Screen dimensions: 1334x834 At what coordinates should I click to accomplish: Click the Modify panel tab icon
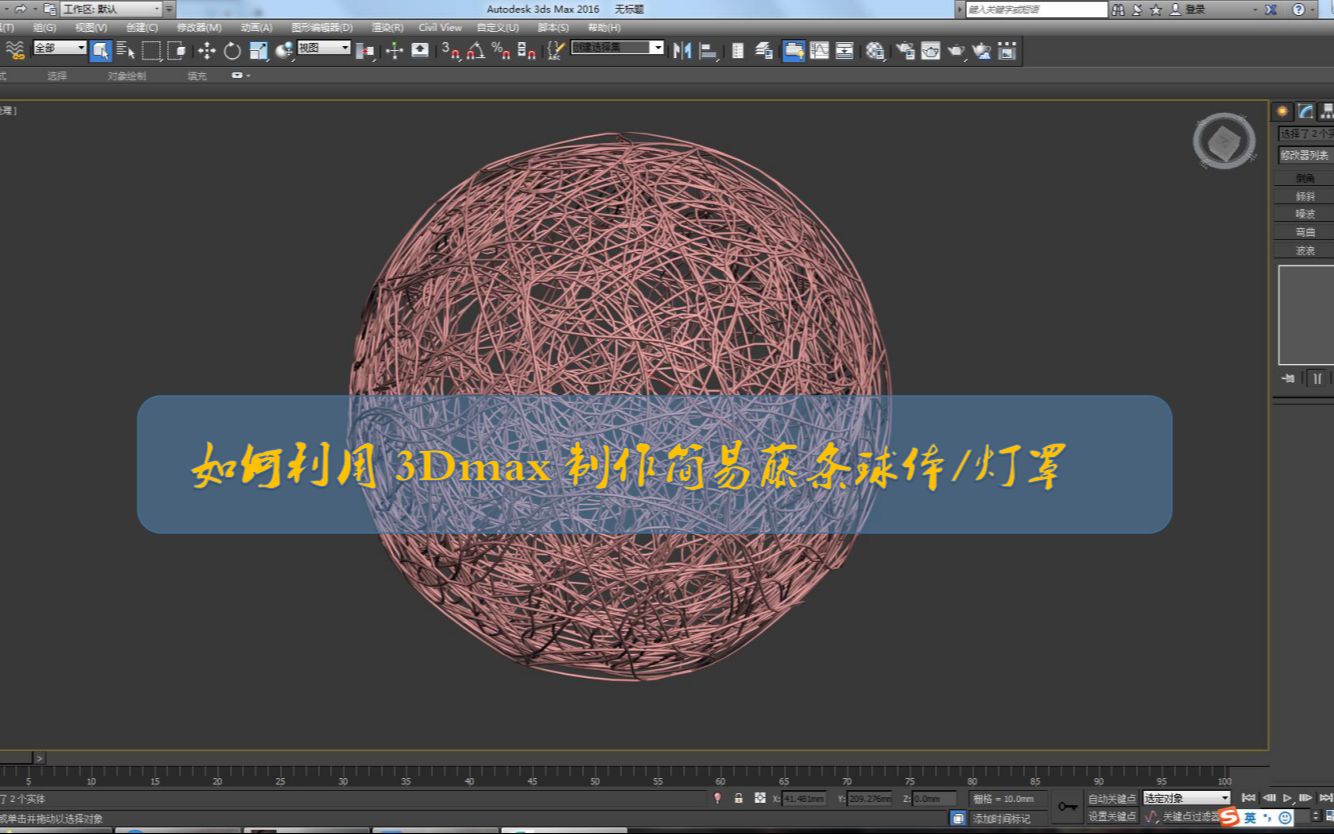coord(1306,111)
